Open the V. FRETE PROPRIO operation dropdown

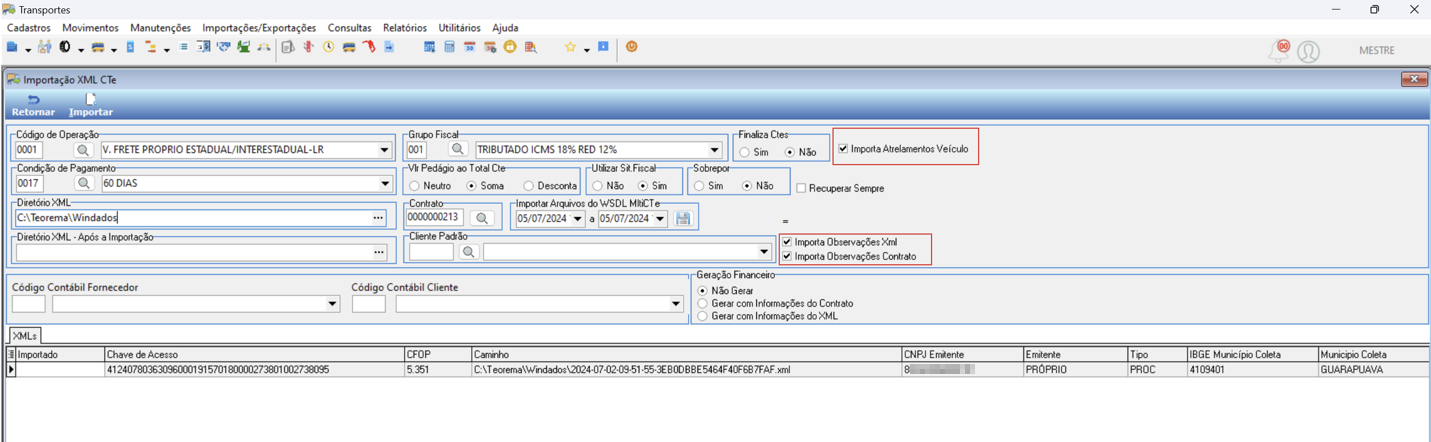pyautogui.click(x=384, y=150)
